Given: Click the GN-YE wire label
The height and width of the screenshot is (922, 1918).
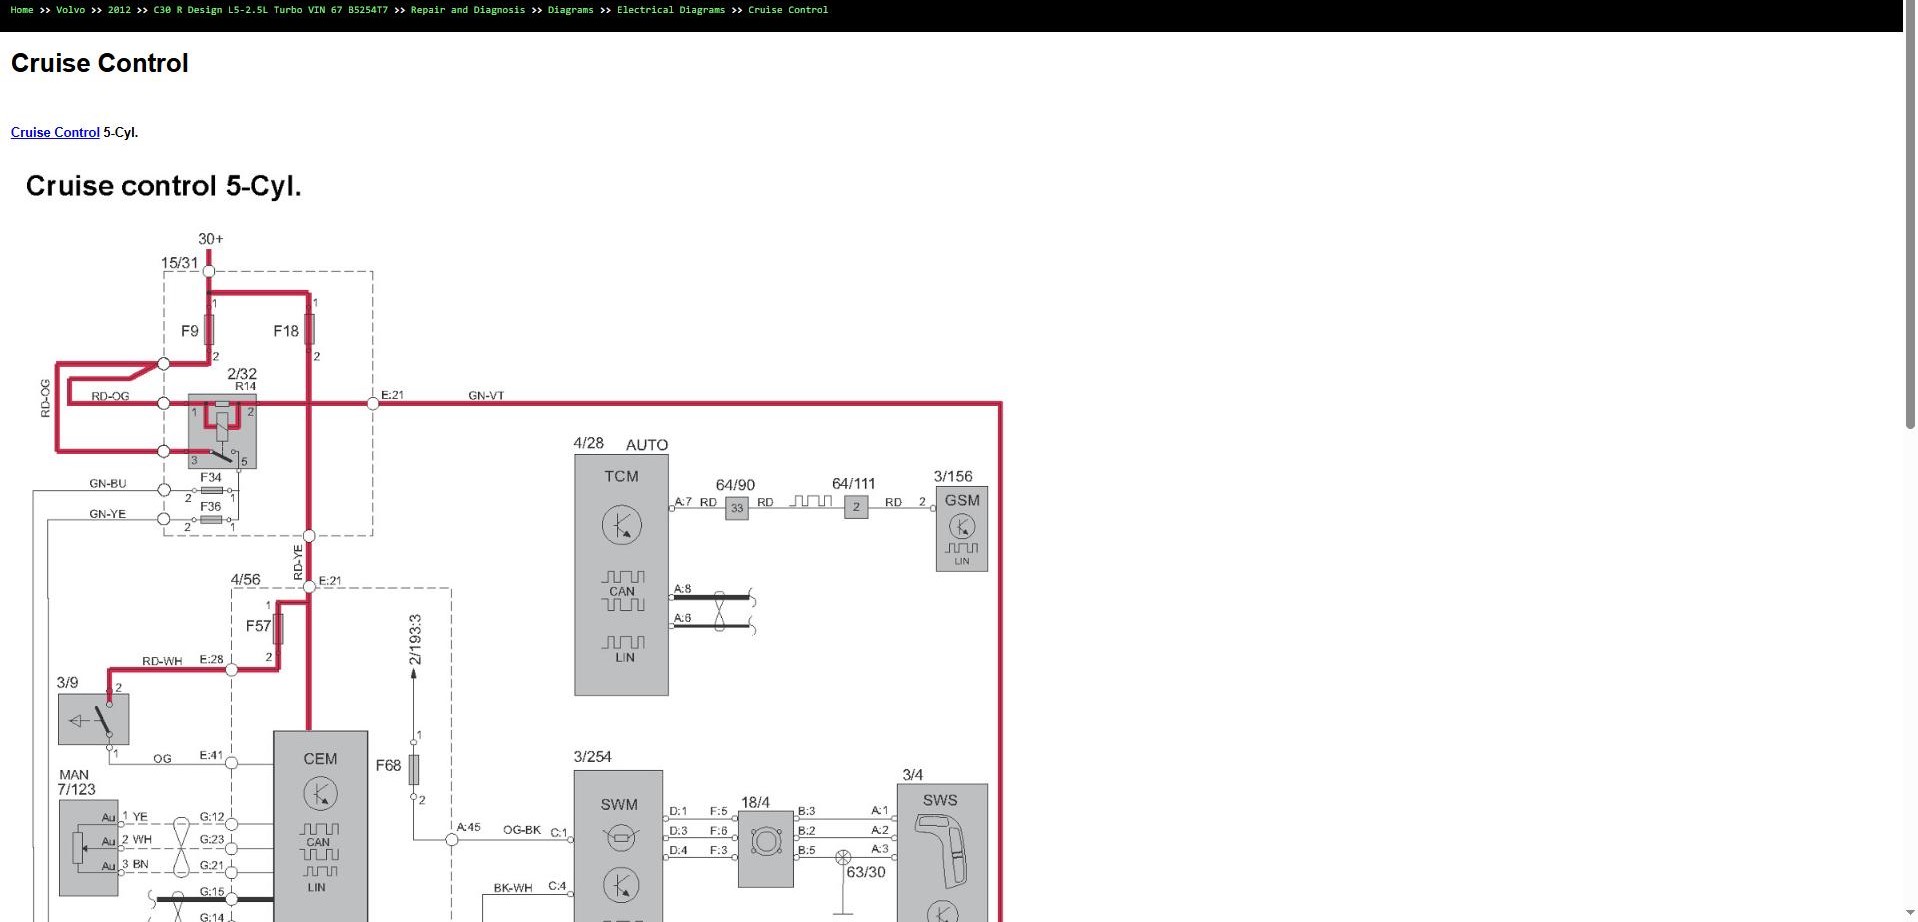Looking at the screenshot, I should tap(108, 514).
